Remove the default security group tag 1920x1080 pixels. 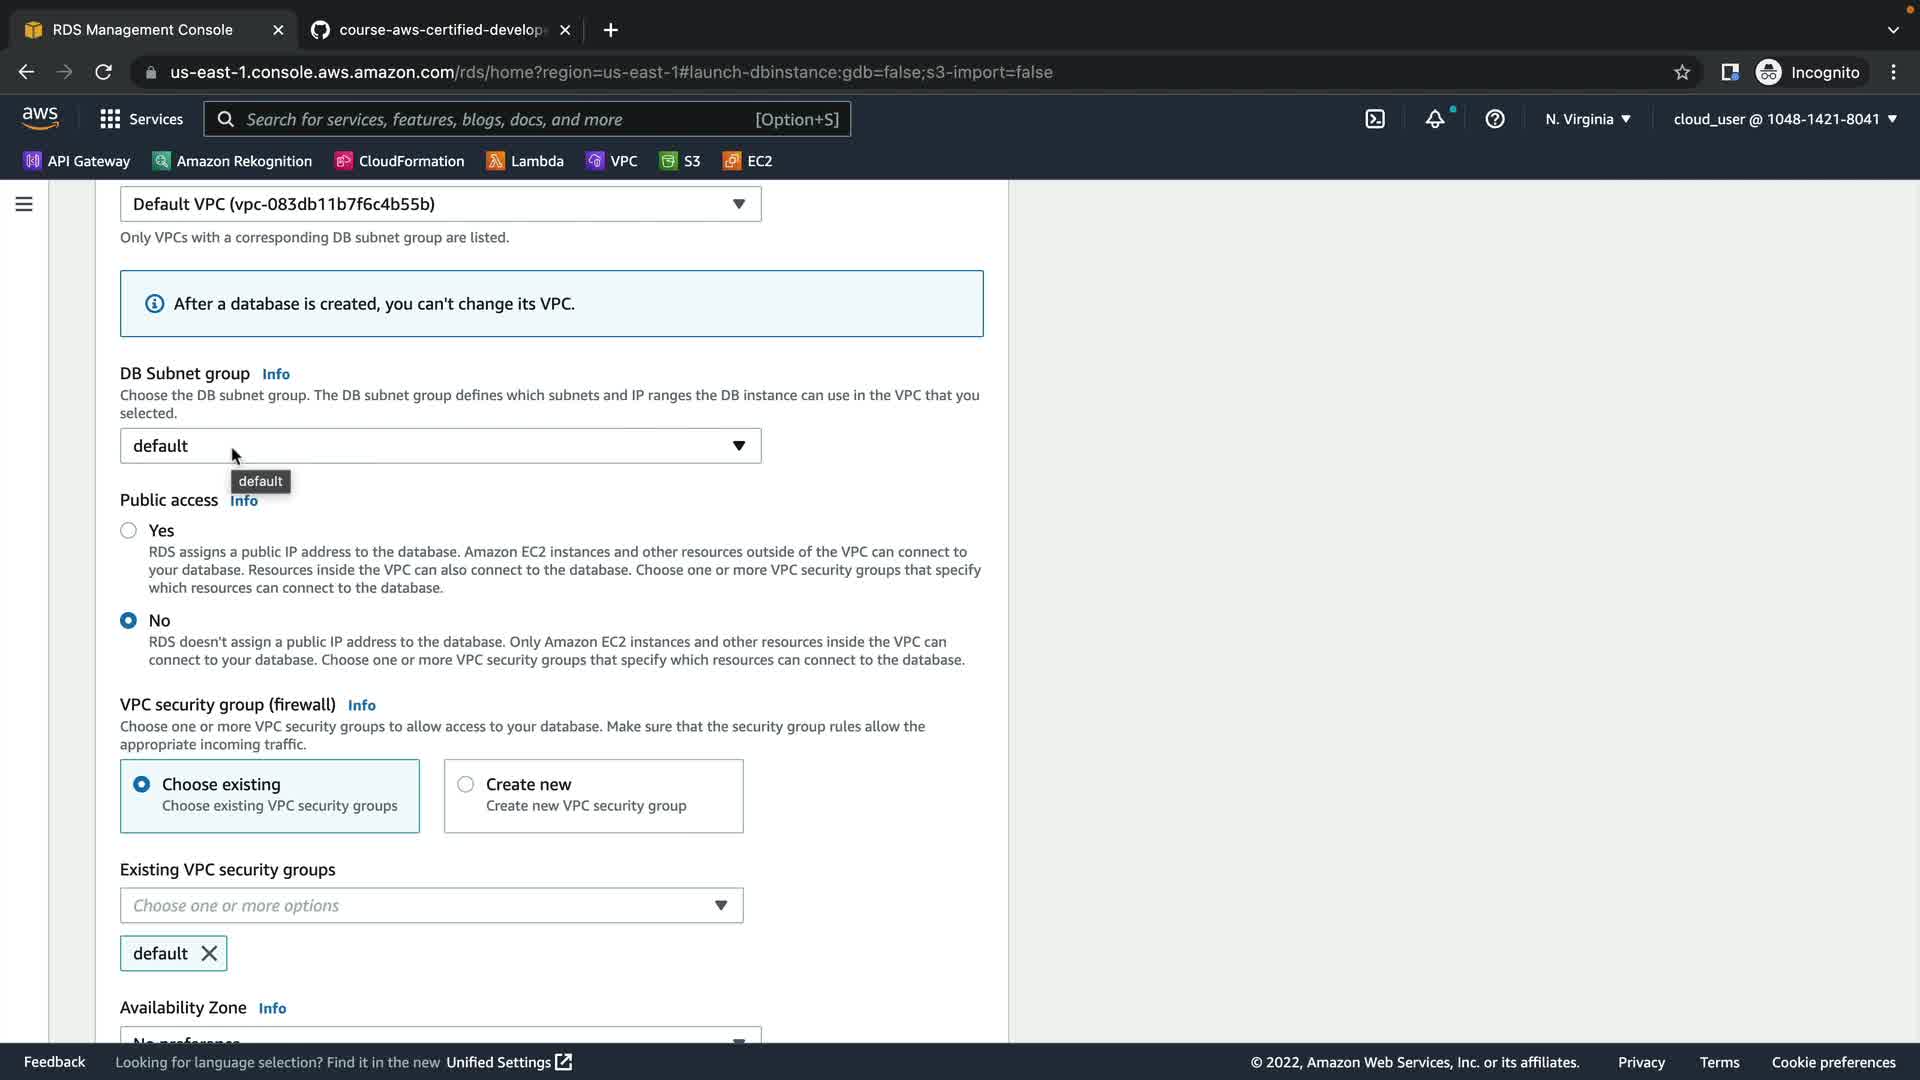[x=209, y=953]
